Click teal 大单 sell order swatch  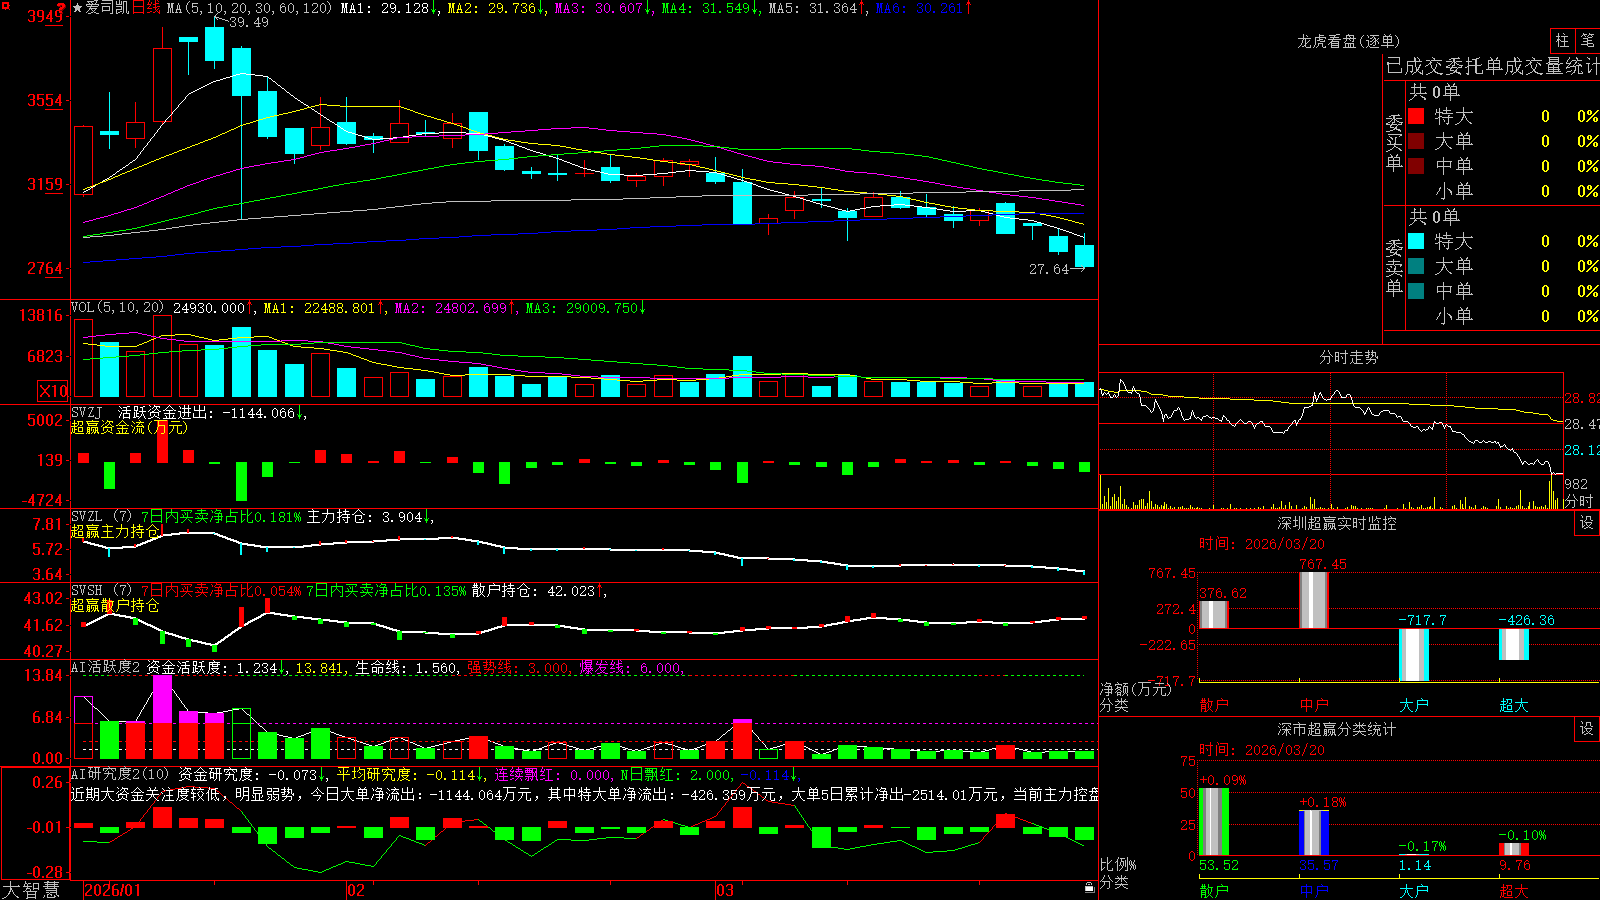tap(1416, 266)
